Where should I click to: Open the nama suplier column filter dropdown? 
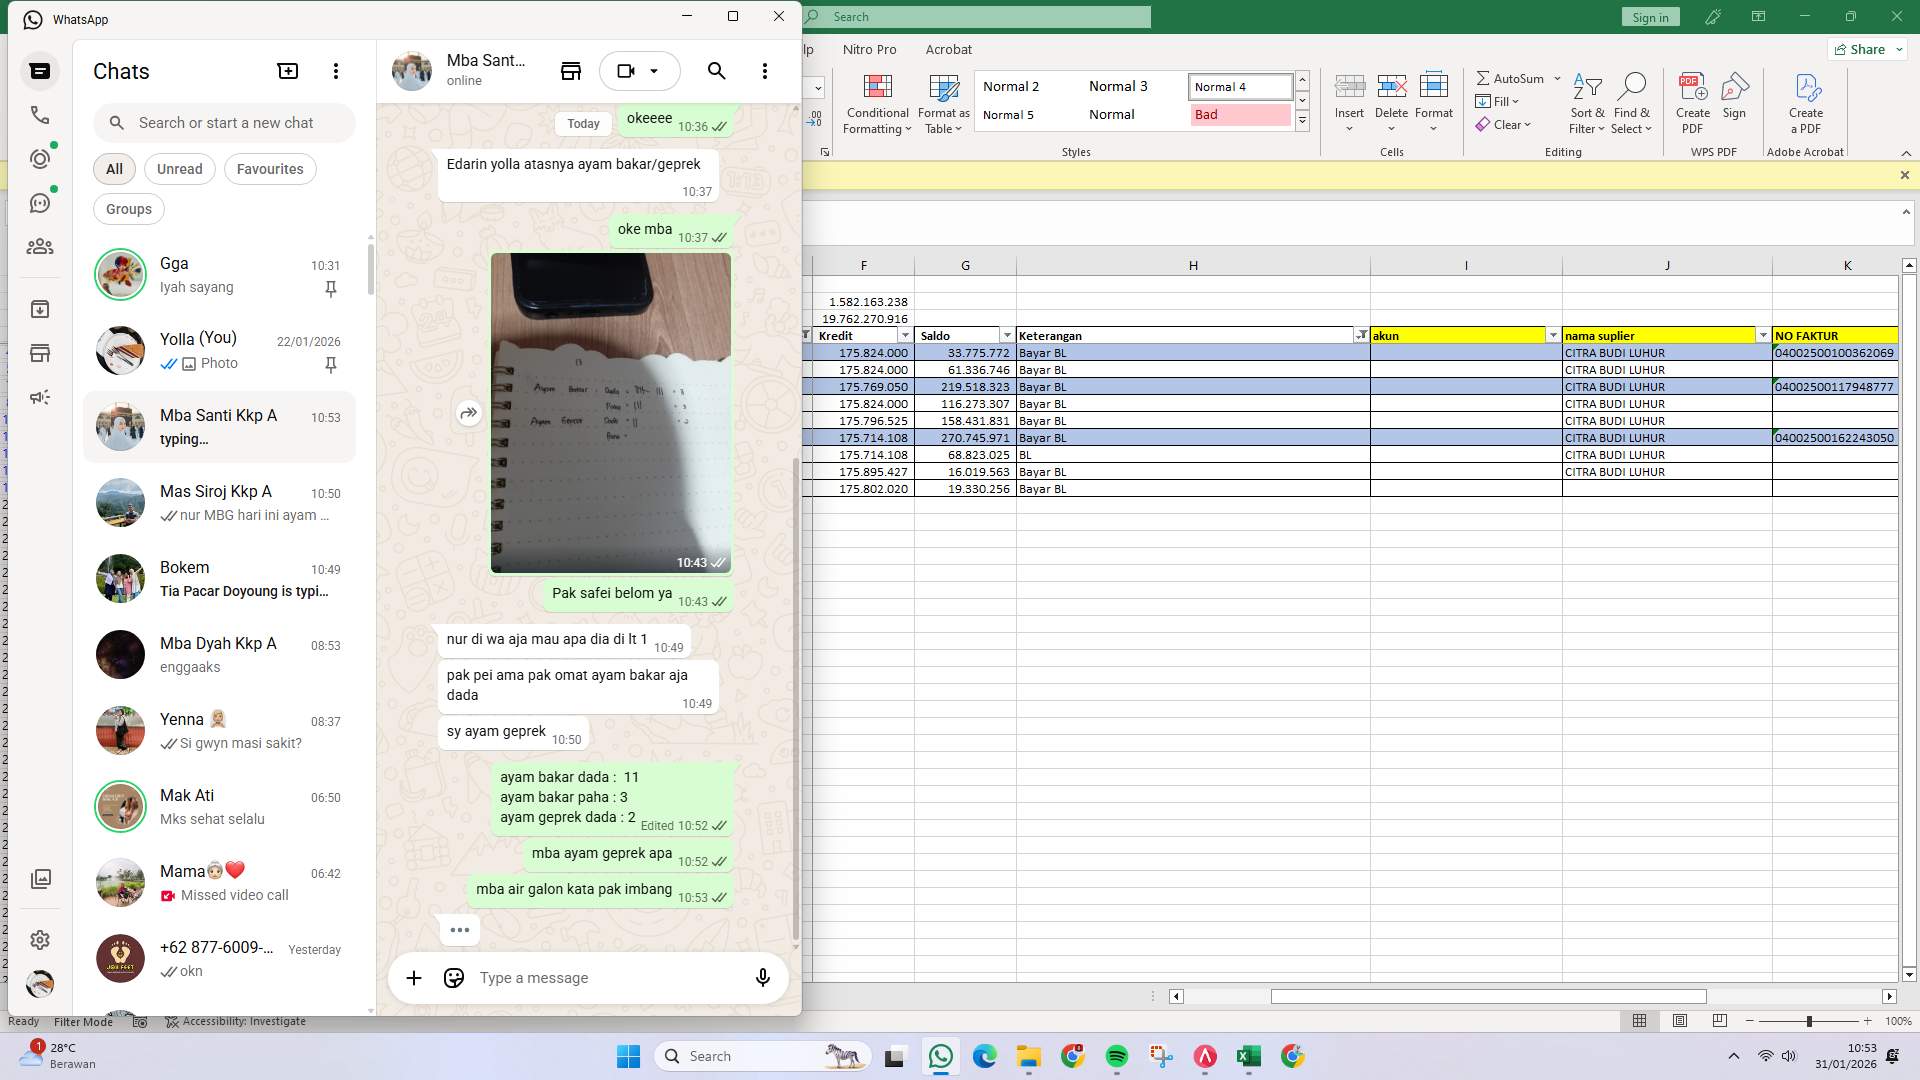coord(1762,335)
